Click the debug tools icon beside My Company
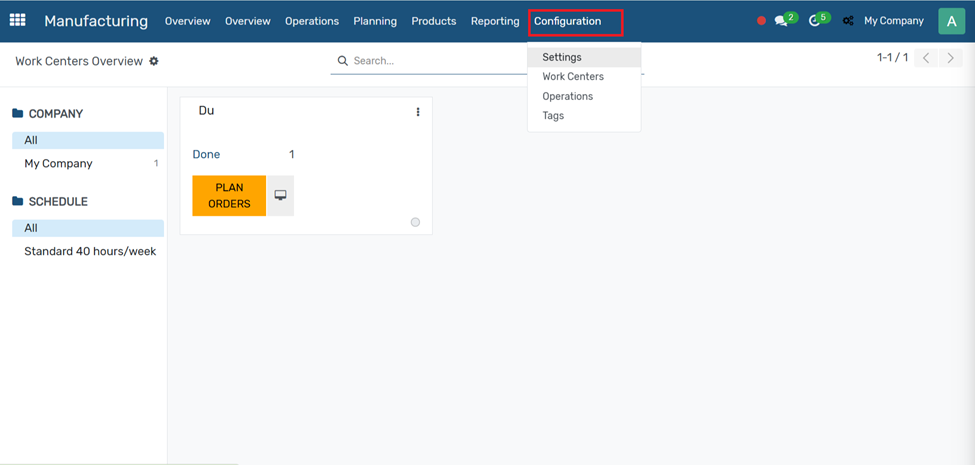 [x=848, y=21]
